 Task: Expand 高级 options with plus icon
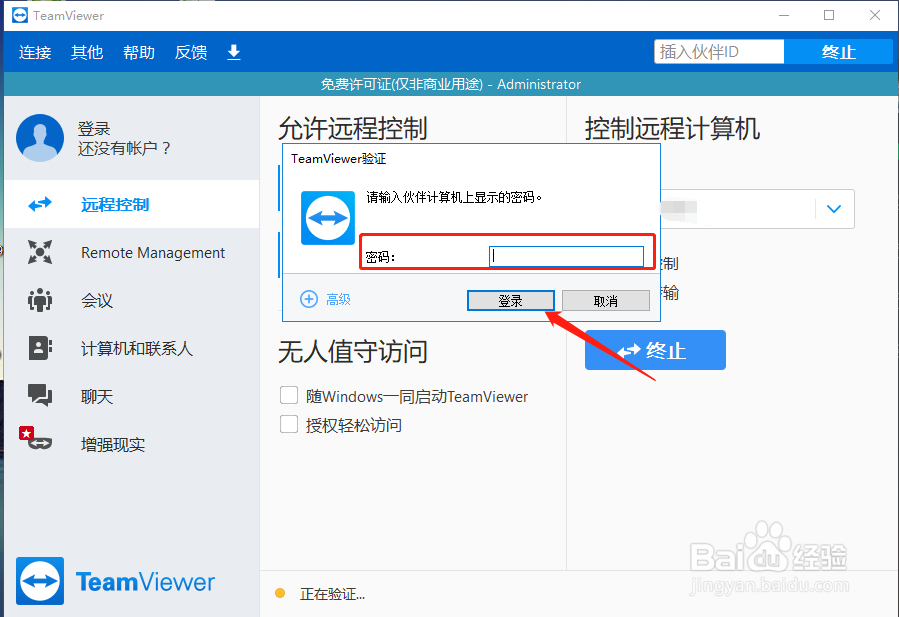coord(309,299)
